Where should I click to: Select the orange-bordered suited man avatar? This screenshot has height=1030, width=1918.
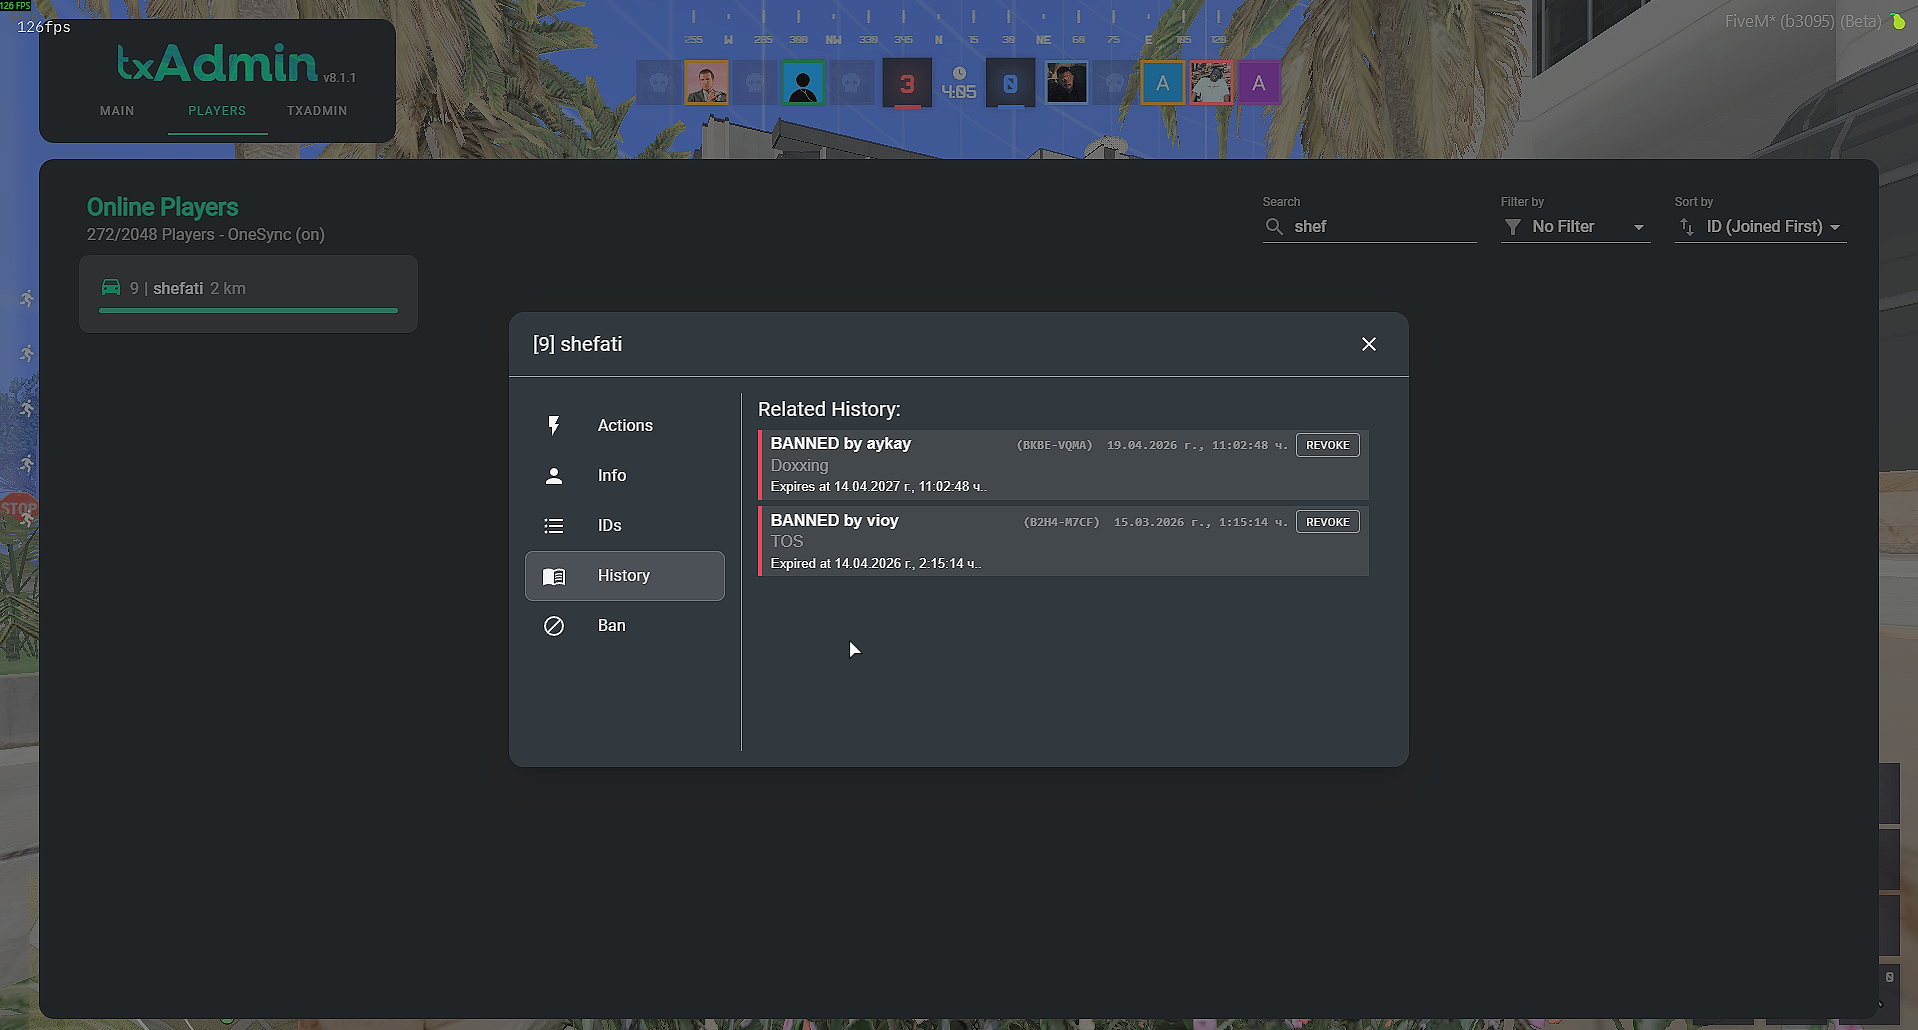(x=707, y=83)
